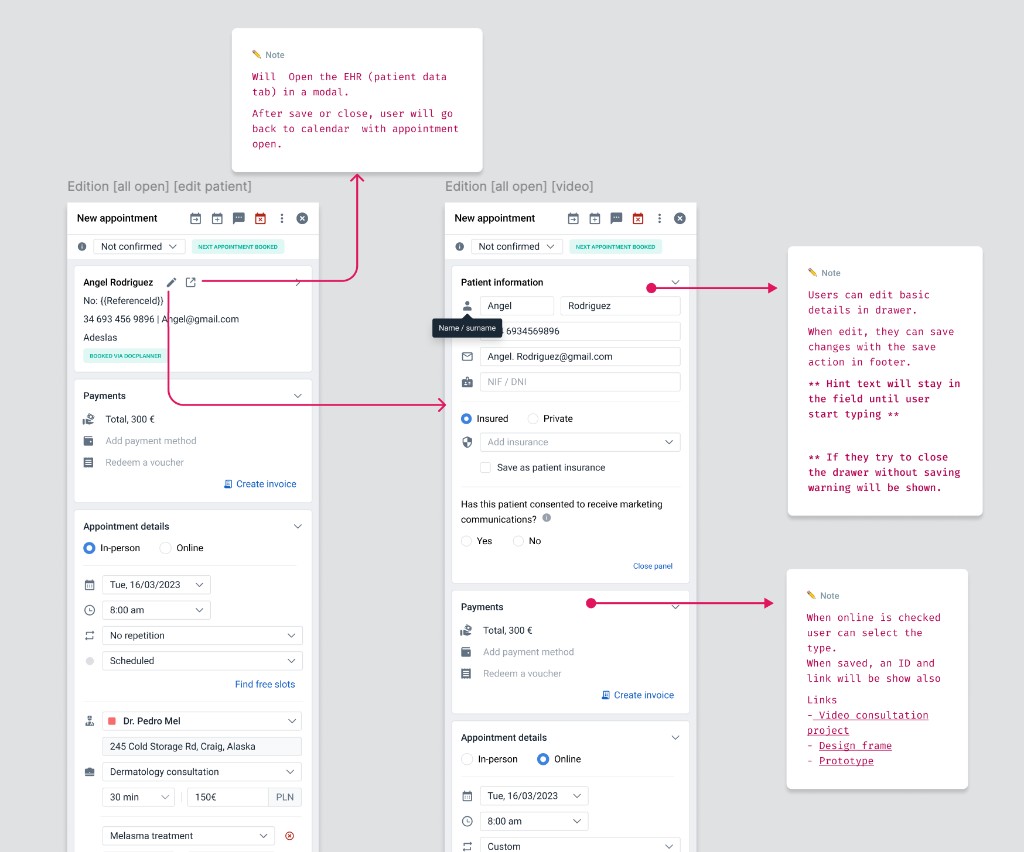
Task: Check Save as patient insurance checkbox
Action: pyautogui.click(x=485, y=467)
